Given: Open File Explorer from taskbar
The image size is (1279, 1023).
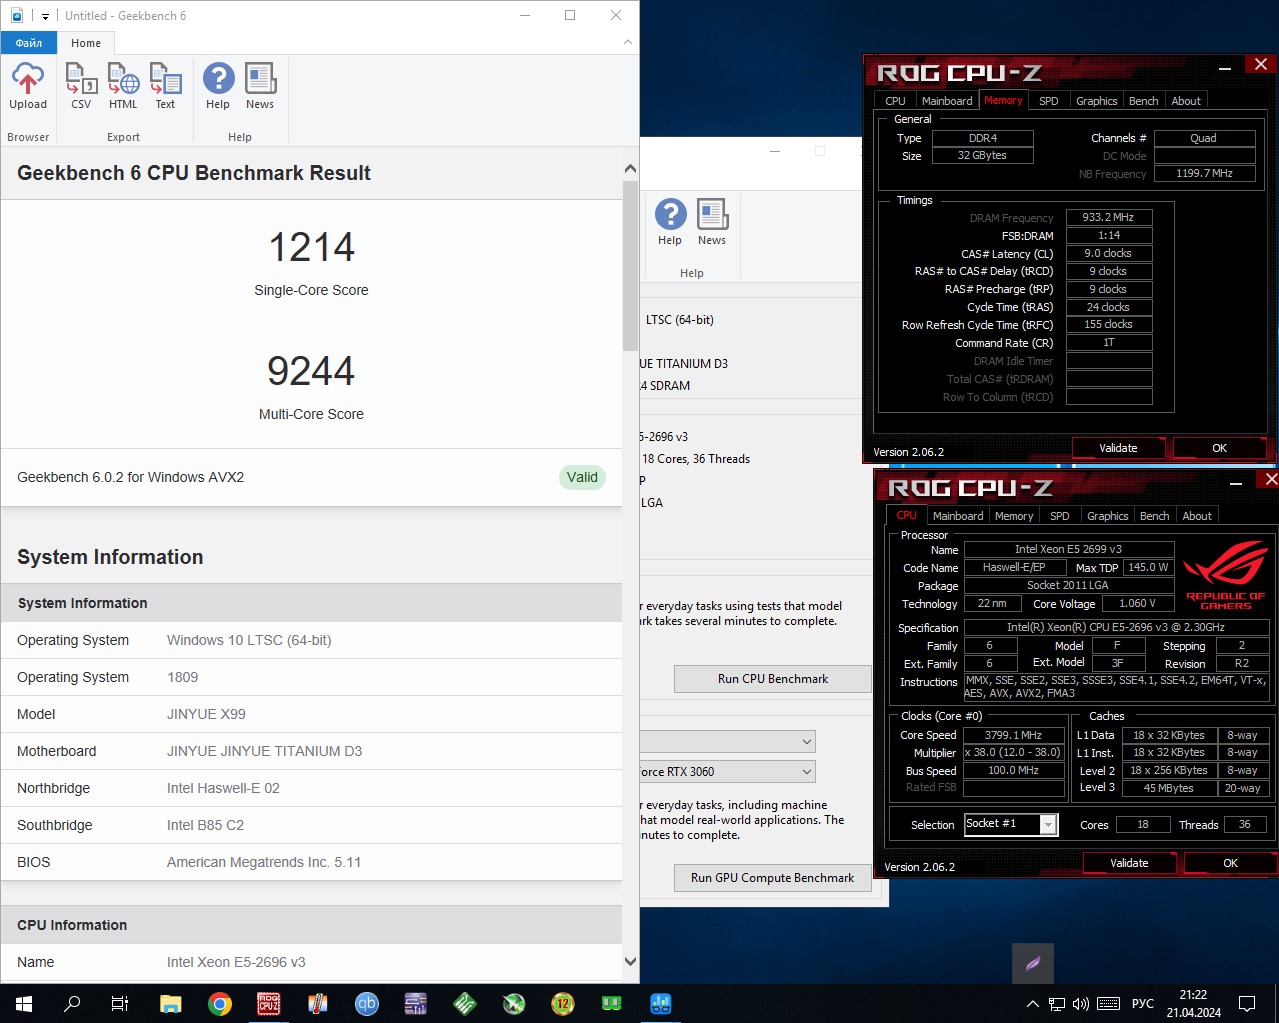Looking at the screenshot, I should 170,1003.
